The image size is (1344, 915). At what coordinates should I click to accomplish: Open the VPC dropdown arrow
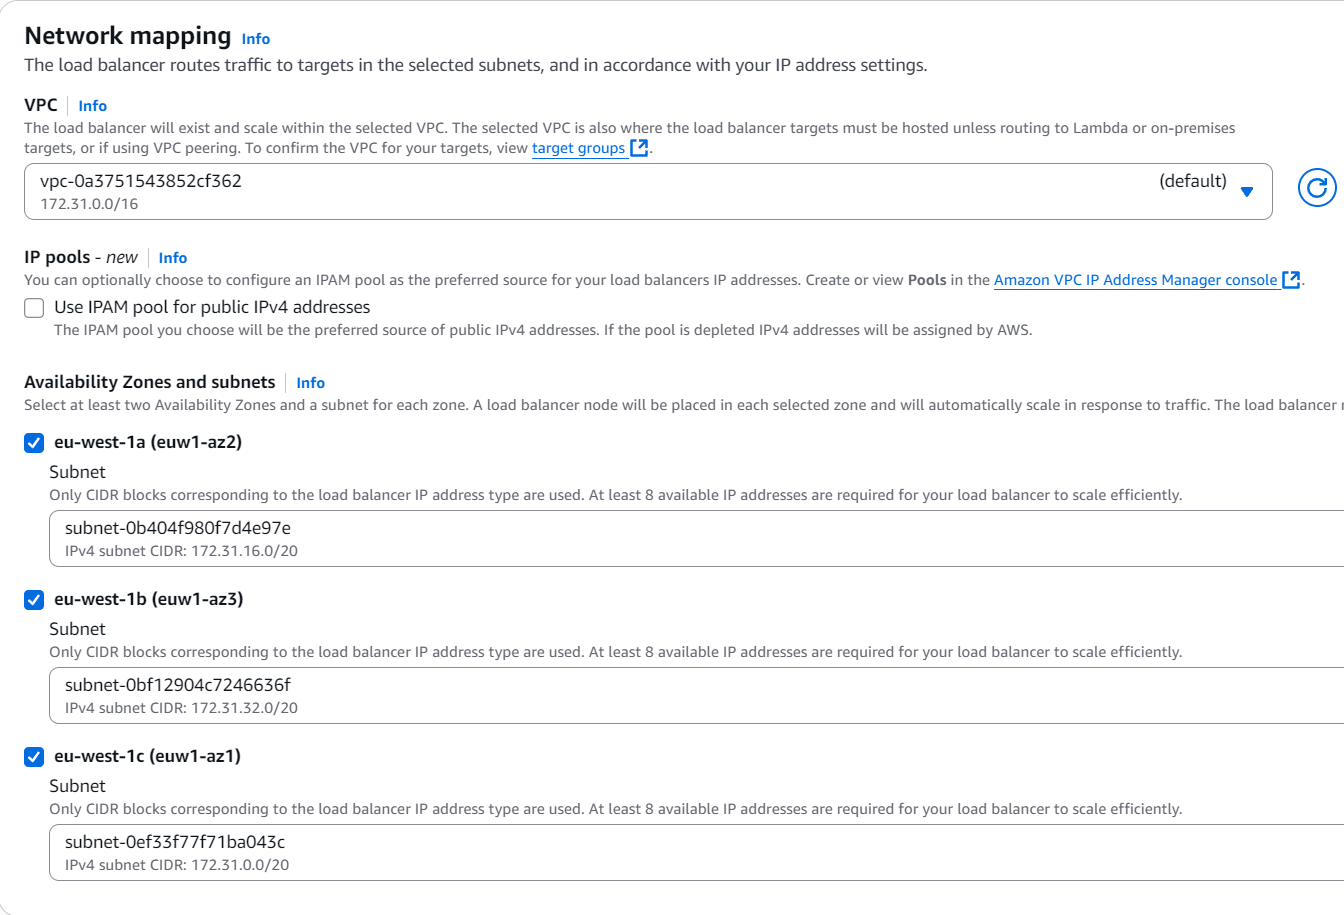1246,191
